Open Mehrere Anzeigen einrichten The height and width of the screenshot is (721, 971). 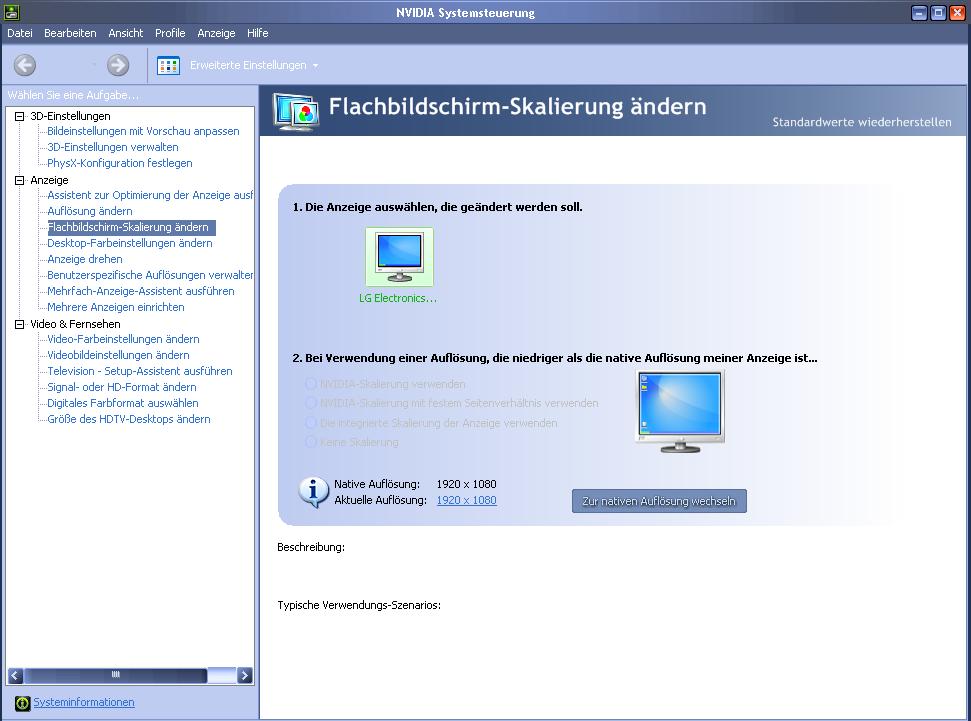pyautogui.click(x=116, y=308)
